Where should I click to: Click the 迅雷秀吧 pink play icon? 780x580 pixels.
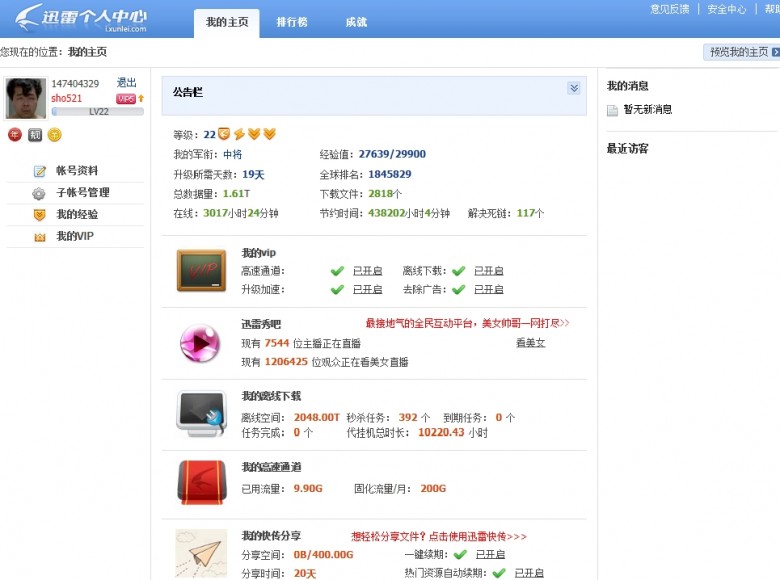coord(200,343)
